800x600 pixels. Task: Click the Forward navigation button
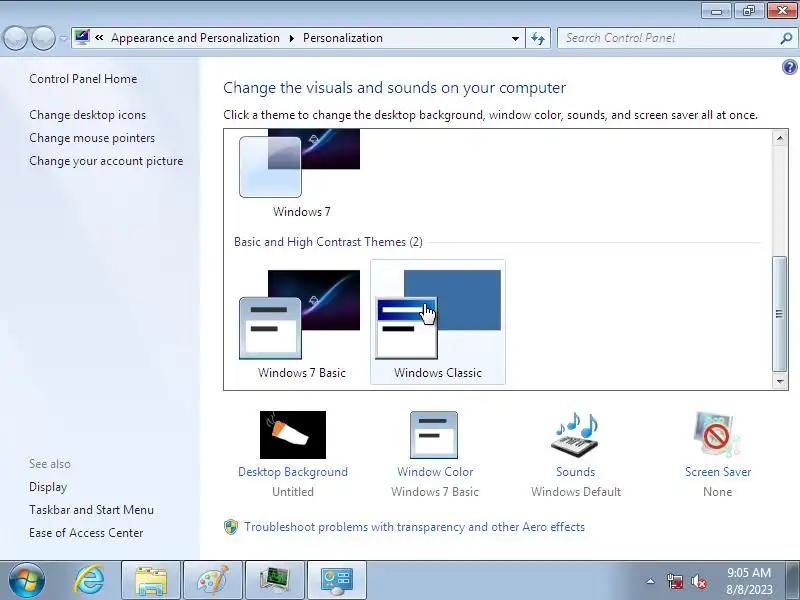[x=43, y=38]
